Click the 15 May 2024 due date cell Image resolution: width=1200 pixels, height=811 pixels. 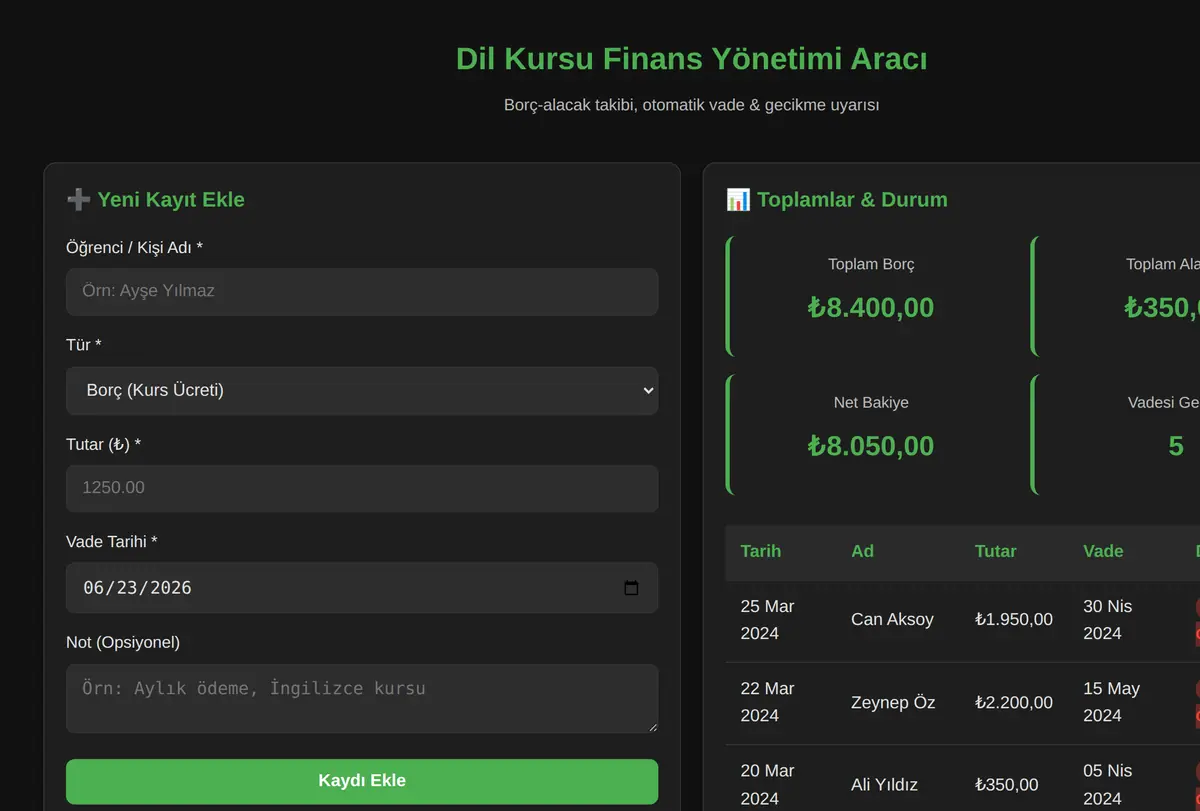[1111, 702]
